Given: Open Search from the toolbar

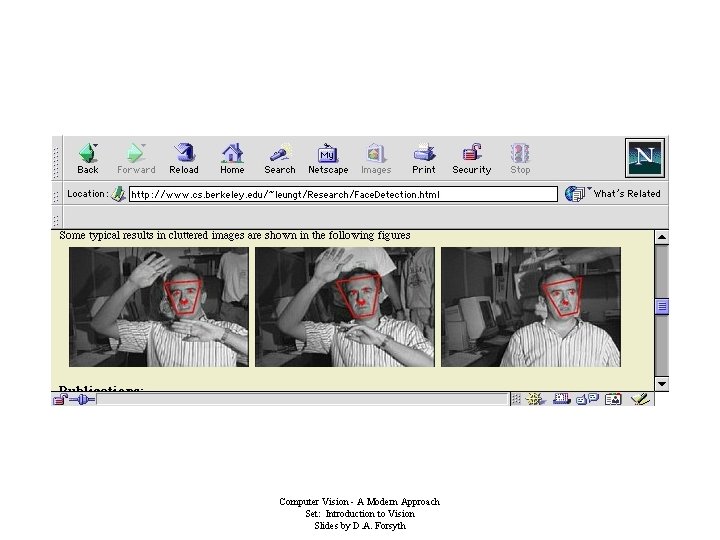Looking at the screenshot, I should pos(280,158).
